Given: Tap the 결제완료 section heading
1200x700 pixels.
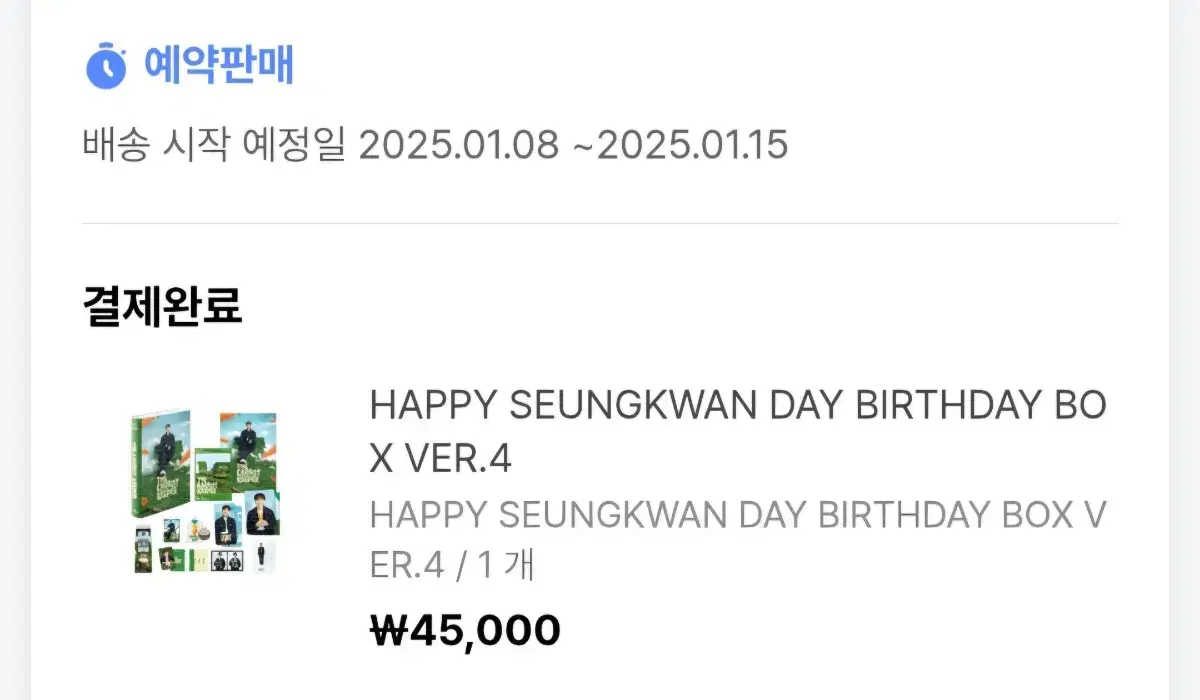Looking at the screenshot, I should click(x=162, y=307).
